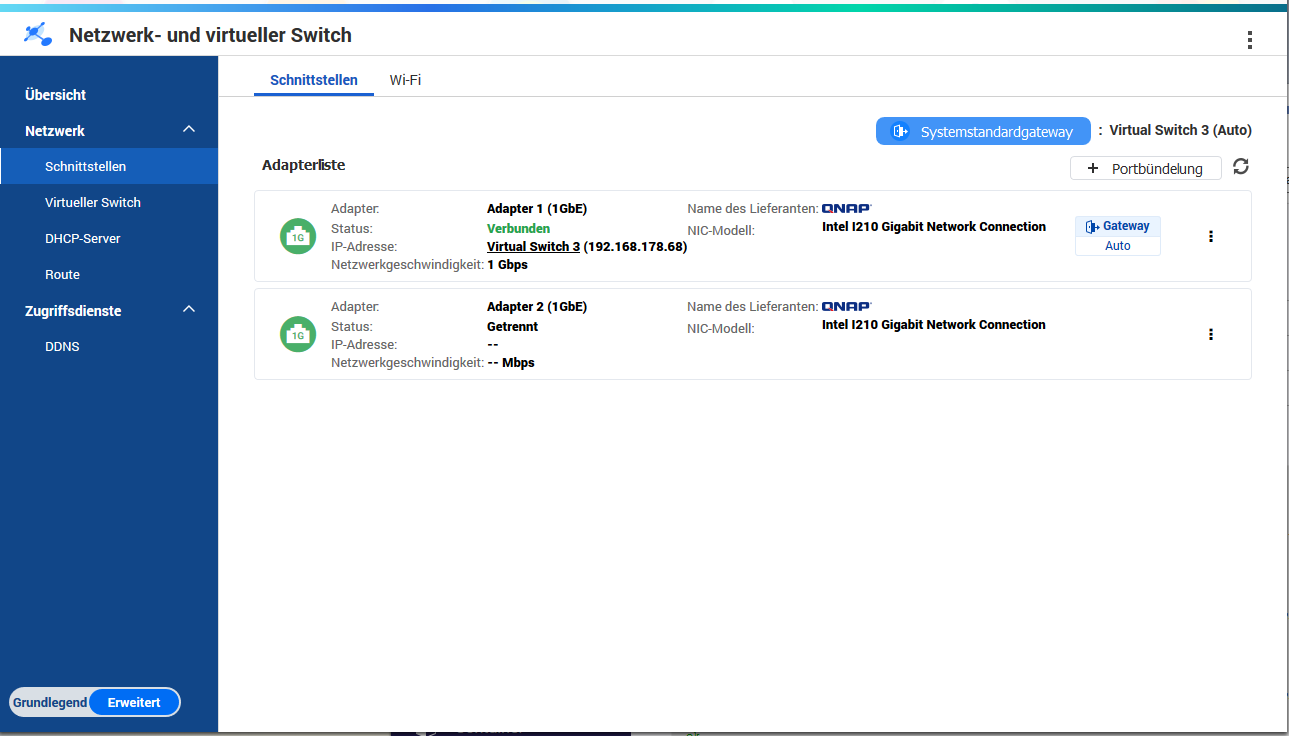Go to Übersicht in the sidebar
Screen dimensions: 1289x736
(56, 95)
